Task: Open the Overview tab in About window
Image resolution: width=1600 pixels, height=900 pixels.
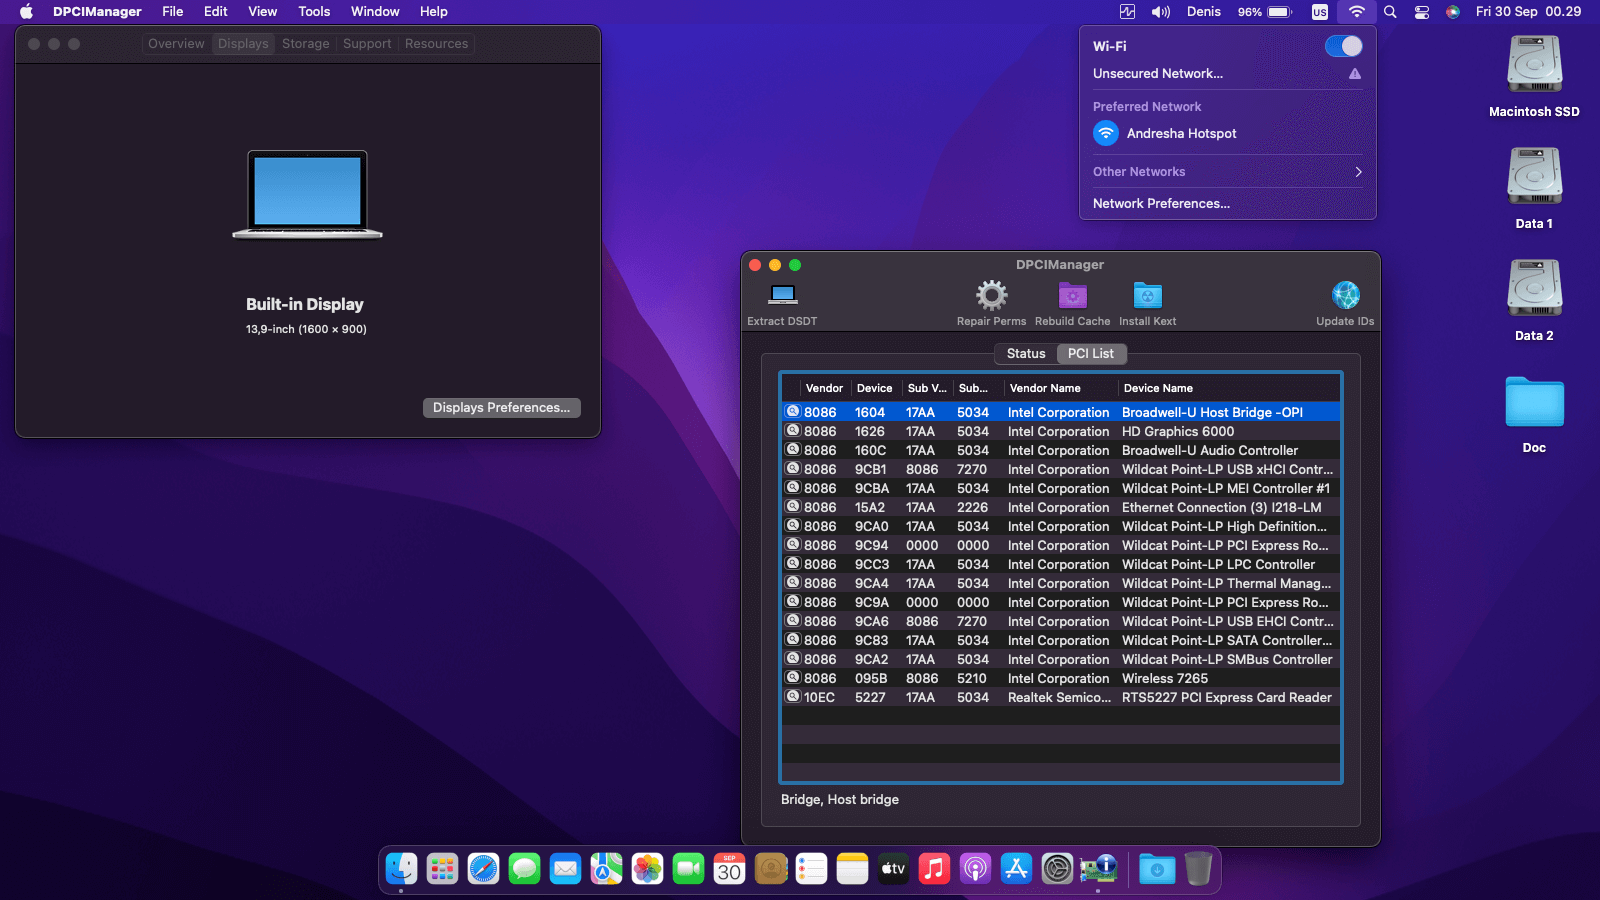Action: 176,44
